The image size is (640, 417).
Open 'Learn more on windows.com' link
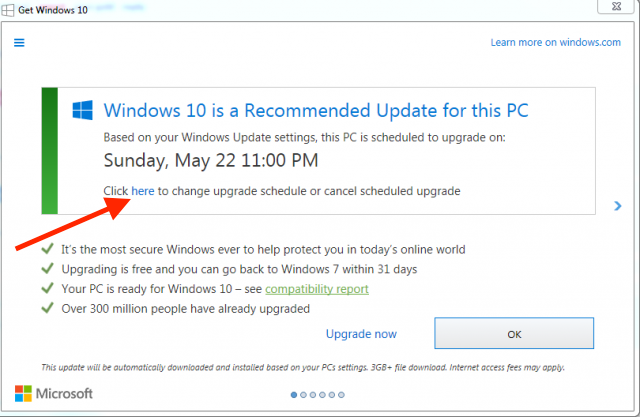pyautogui.click(x=555, y=43)
